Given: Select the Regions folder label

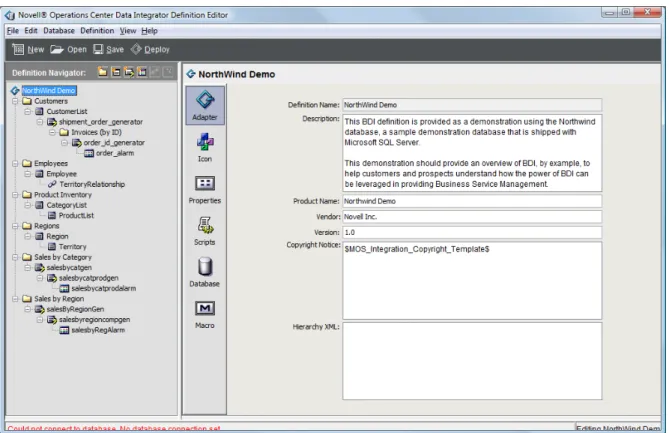Looking at the screenshot, I should click(x=47, y=226).
